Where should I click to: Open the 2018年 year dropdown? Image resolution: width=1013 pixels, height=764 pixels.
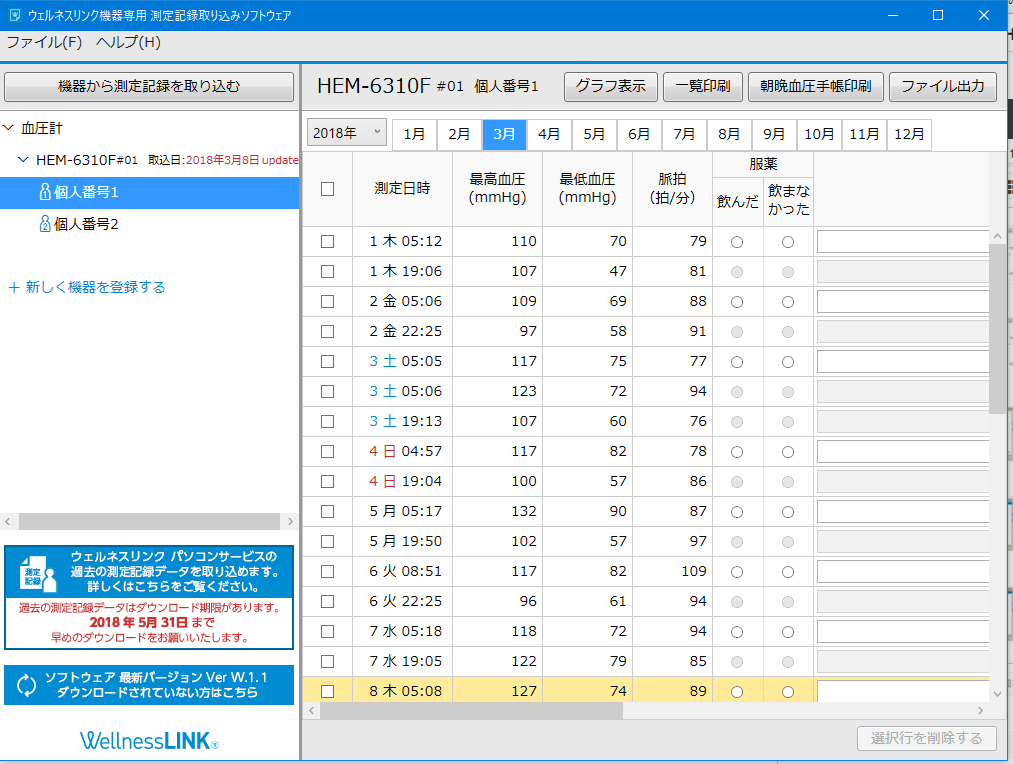click(347, 133)
